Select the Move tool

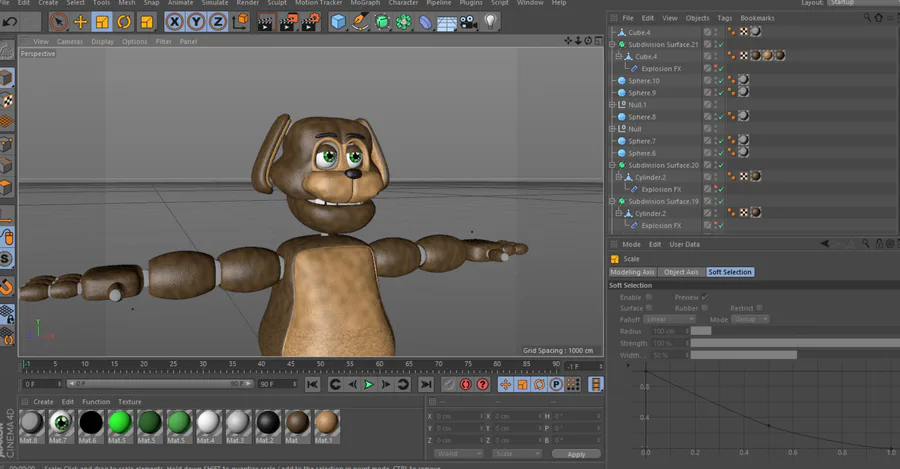point(80,22)
